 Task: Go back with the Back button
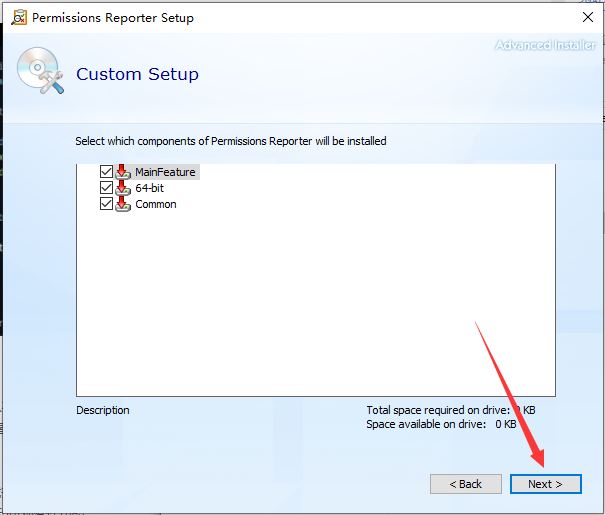coord(466,484)
